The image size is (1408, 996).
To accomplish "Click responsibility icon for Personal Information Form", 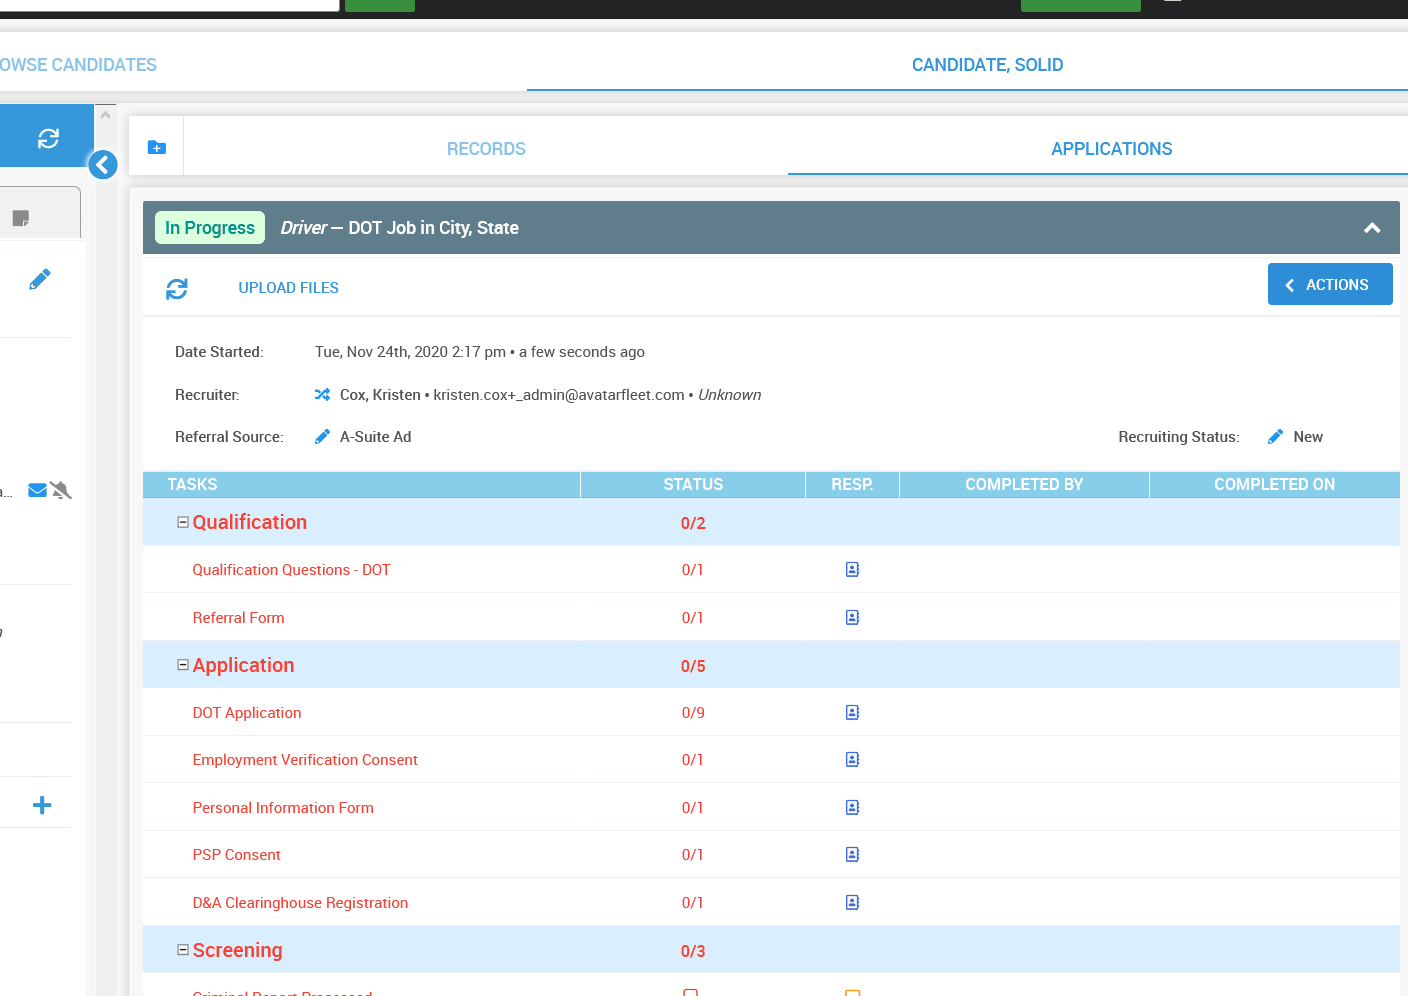I will (x=852, y=808).
